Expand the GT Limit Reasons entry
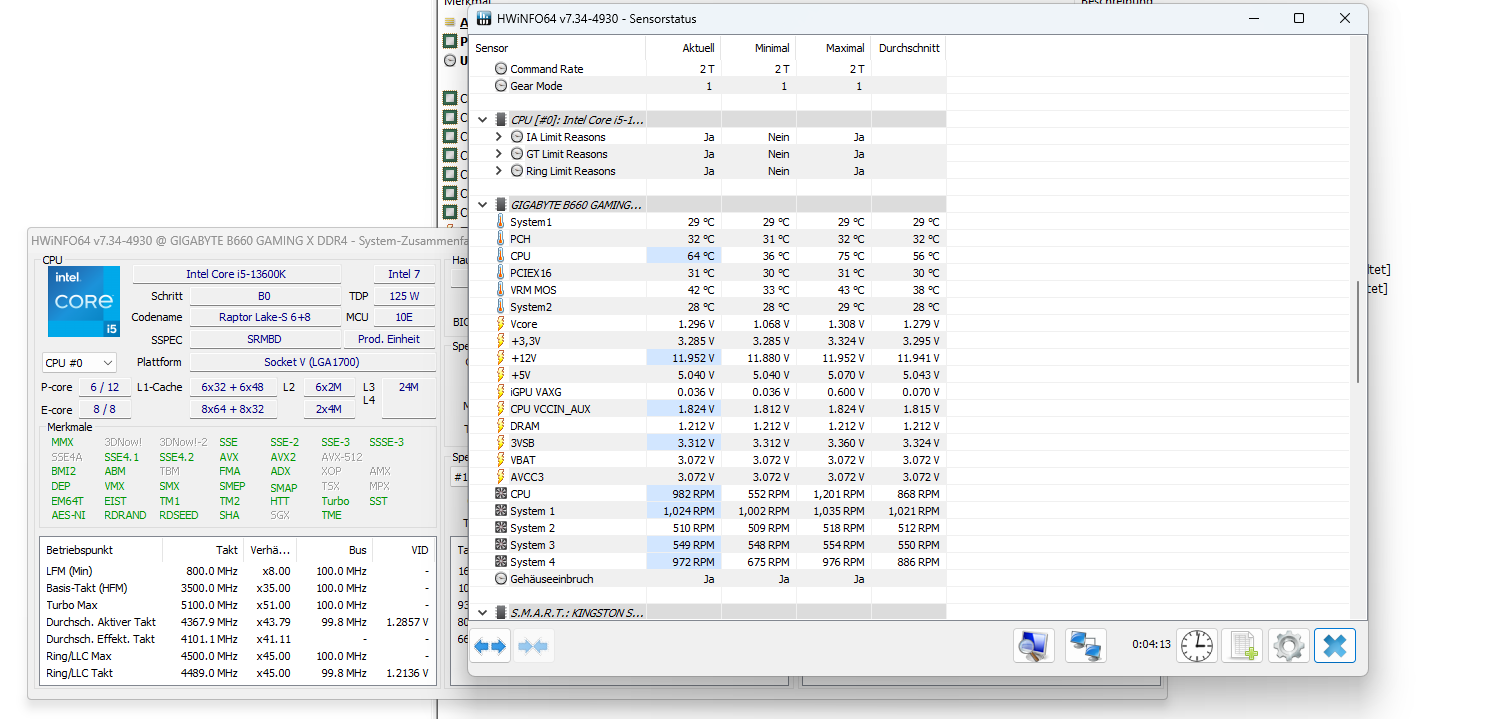 [x=496, y=153]
